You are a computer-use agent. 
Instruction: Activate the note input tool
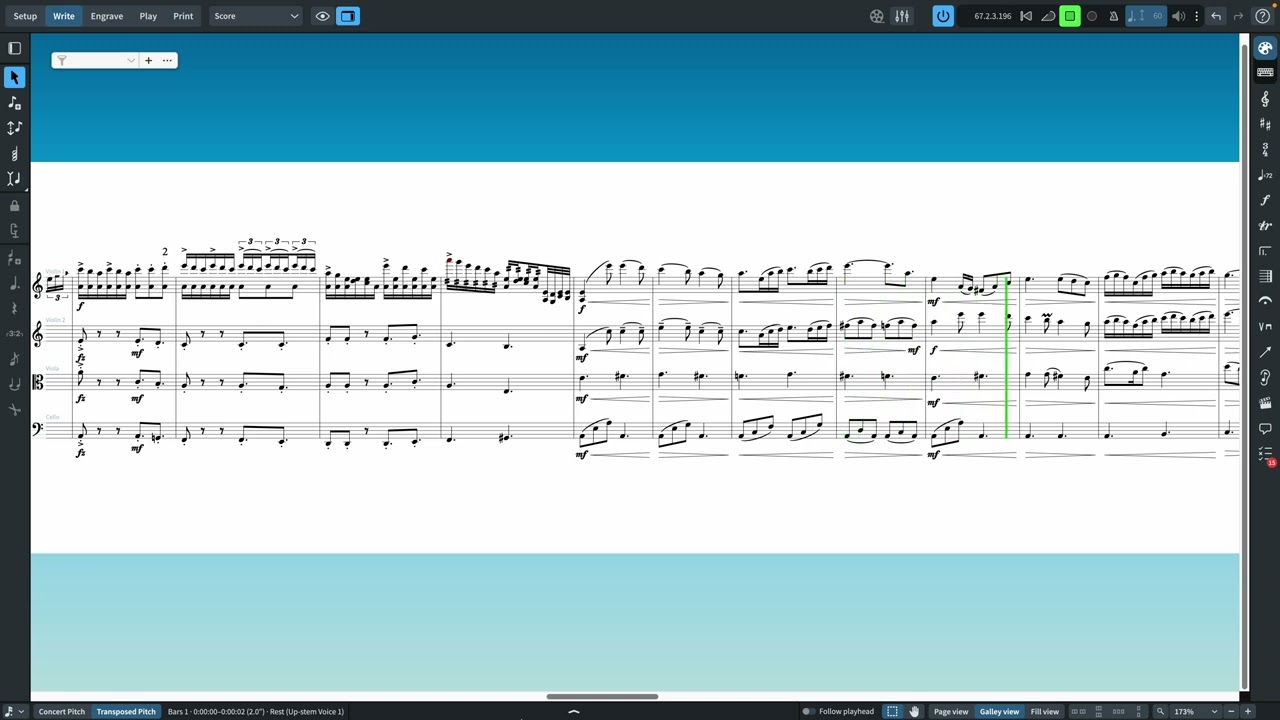click(14, 102)
